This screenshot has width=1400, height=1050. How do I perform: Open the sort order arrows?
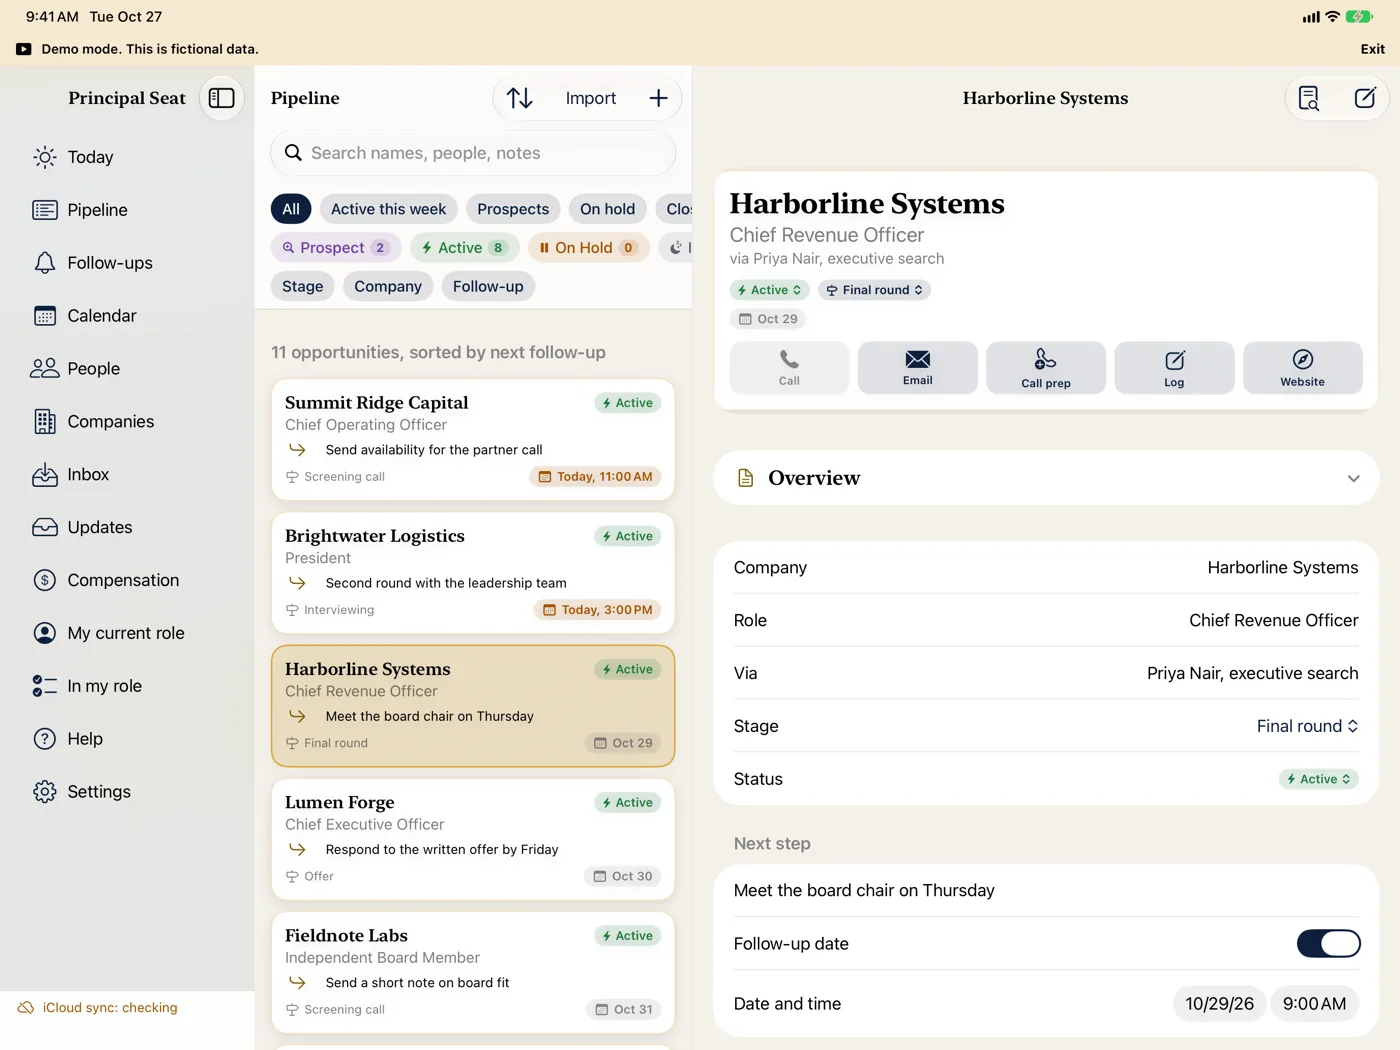(x=520, y=98)
